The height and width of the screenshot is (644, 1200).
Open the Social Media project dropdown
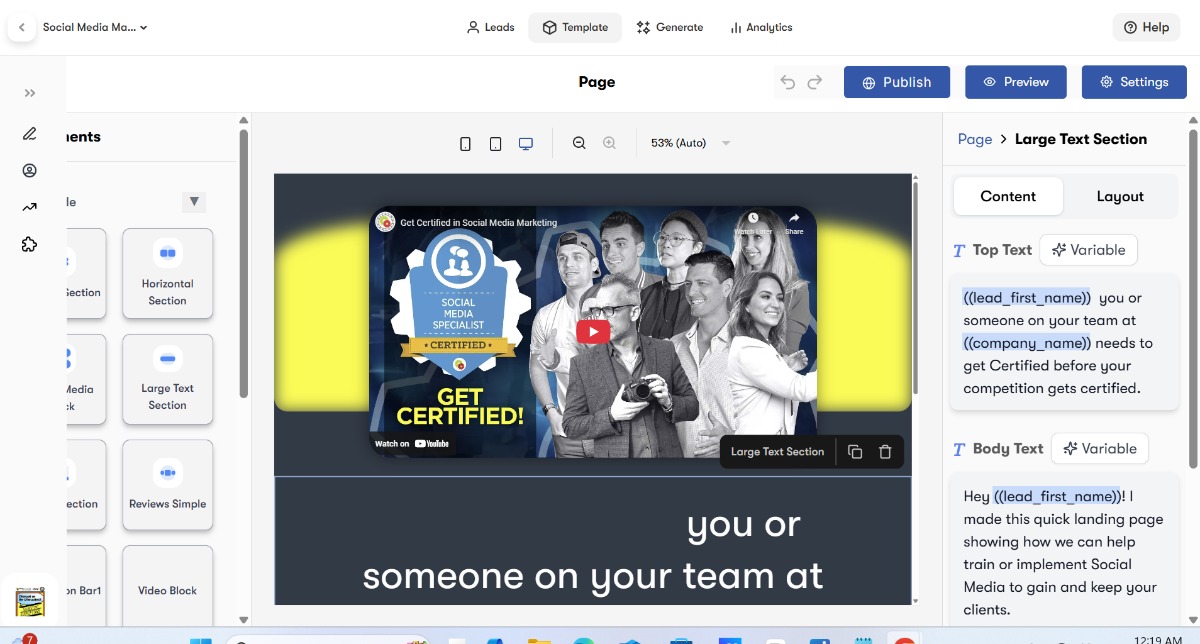pyautogui.click(x=95, y=28)
